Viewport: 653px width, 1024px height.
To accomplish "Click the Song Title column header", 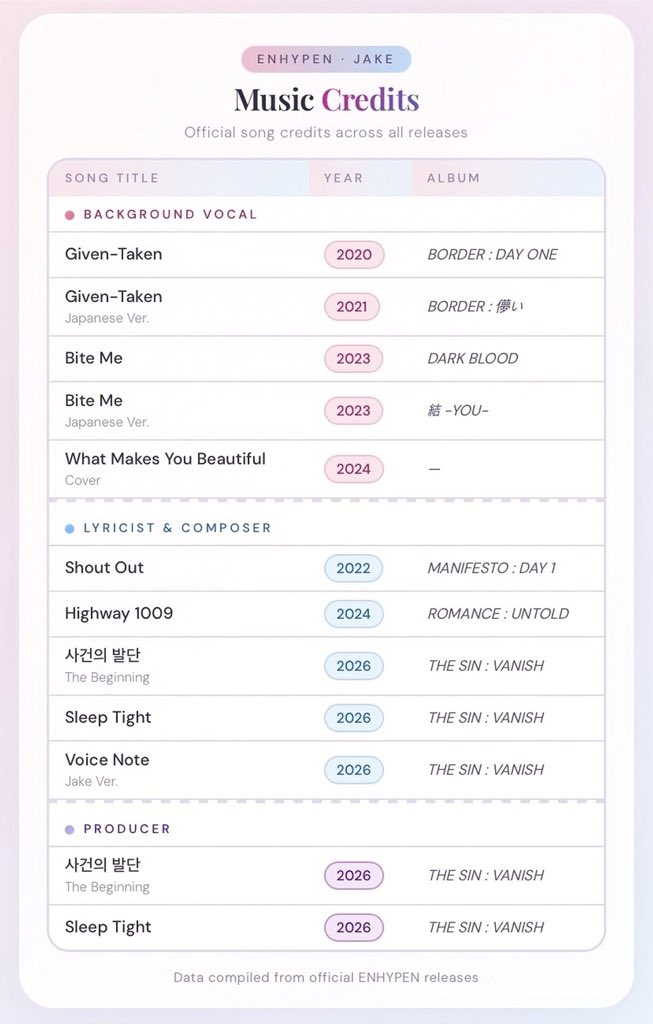I will (x=112, y=178).
